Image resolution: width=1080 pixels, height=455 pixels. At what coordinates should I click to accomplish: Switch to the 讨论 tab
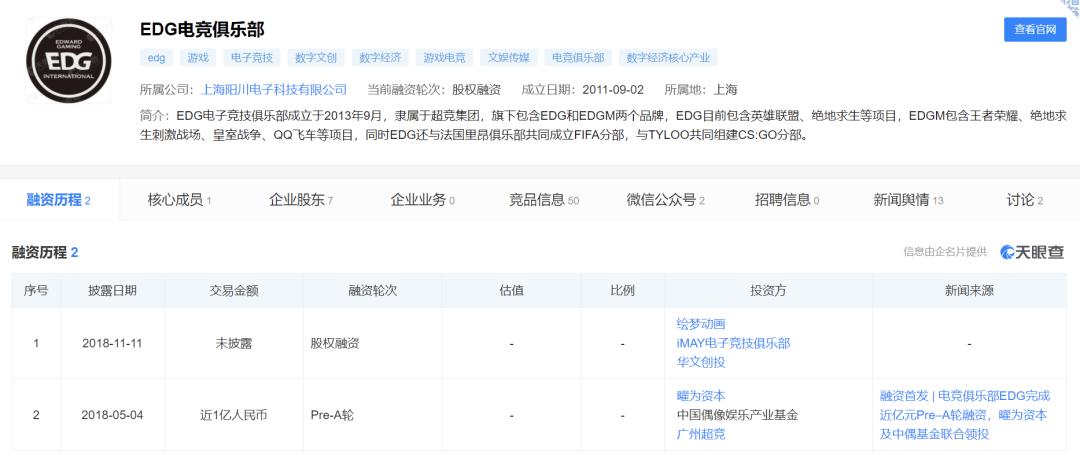(x=1024, y=200)
